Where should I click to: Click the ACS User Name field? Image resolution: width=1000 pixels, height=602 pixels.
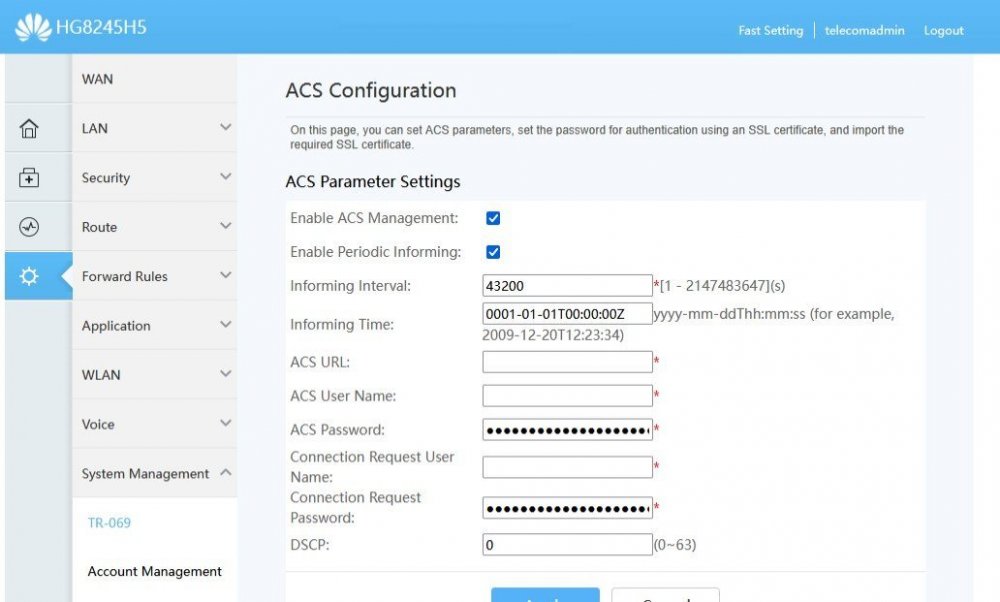[567, 396]
